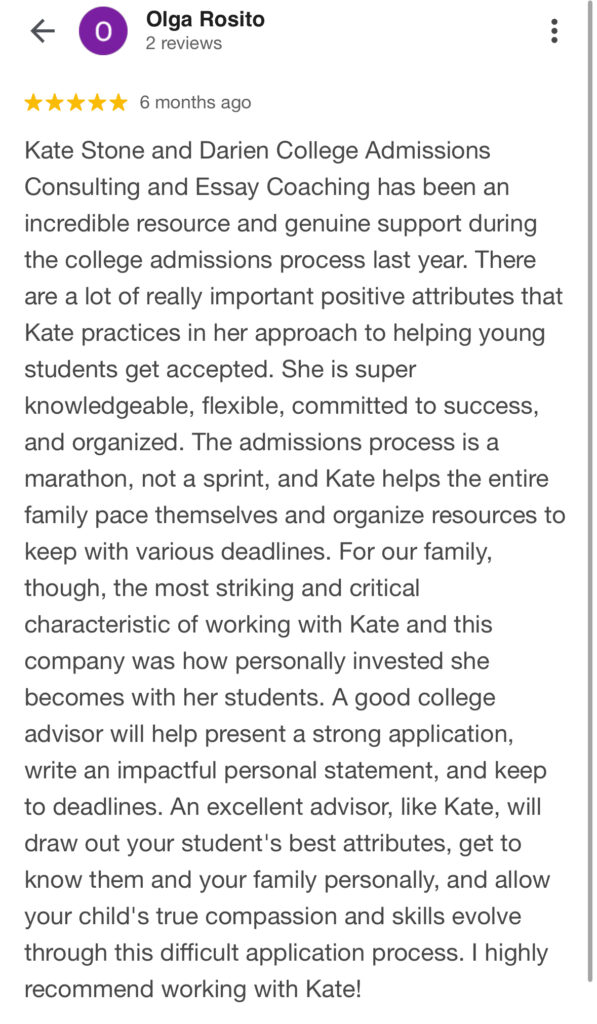Click the opening line "Kate Stone and Darien College Admissions"
597x1024 pixels.
point(257,151)
